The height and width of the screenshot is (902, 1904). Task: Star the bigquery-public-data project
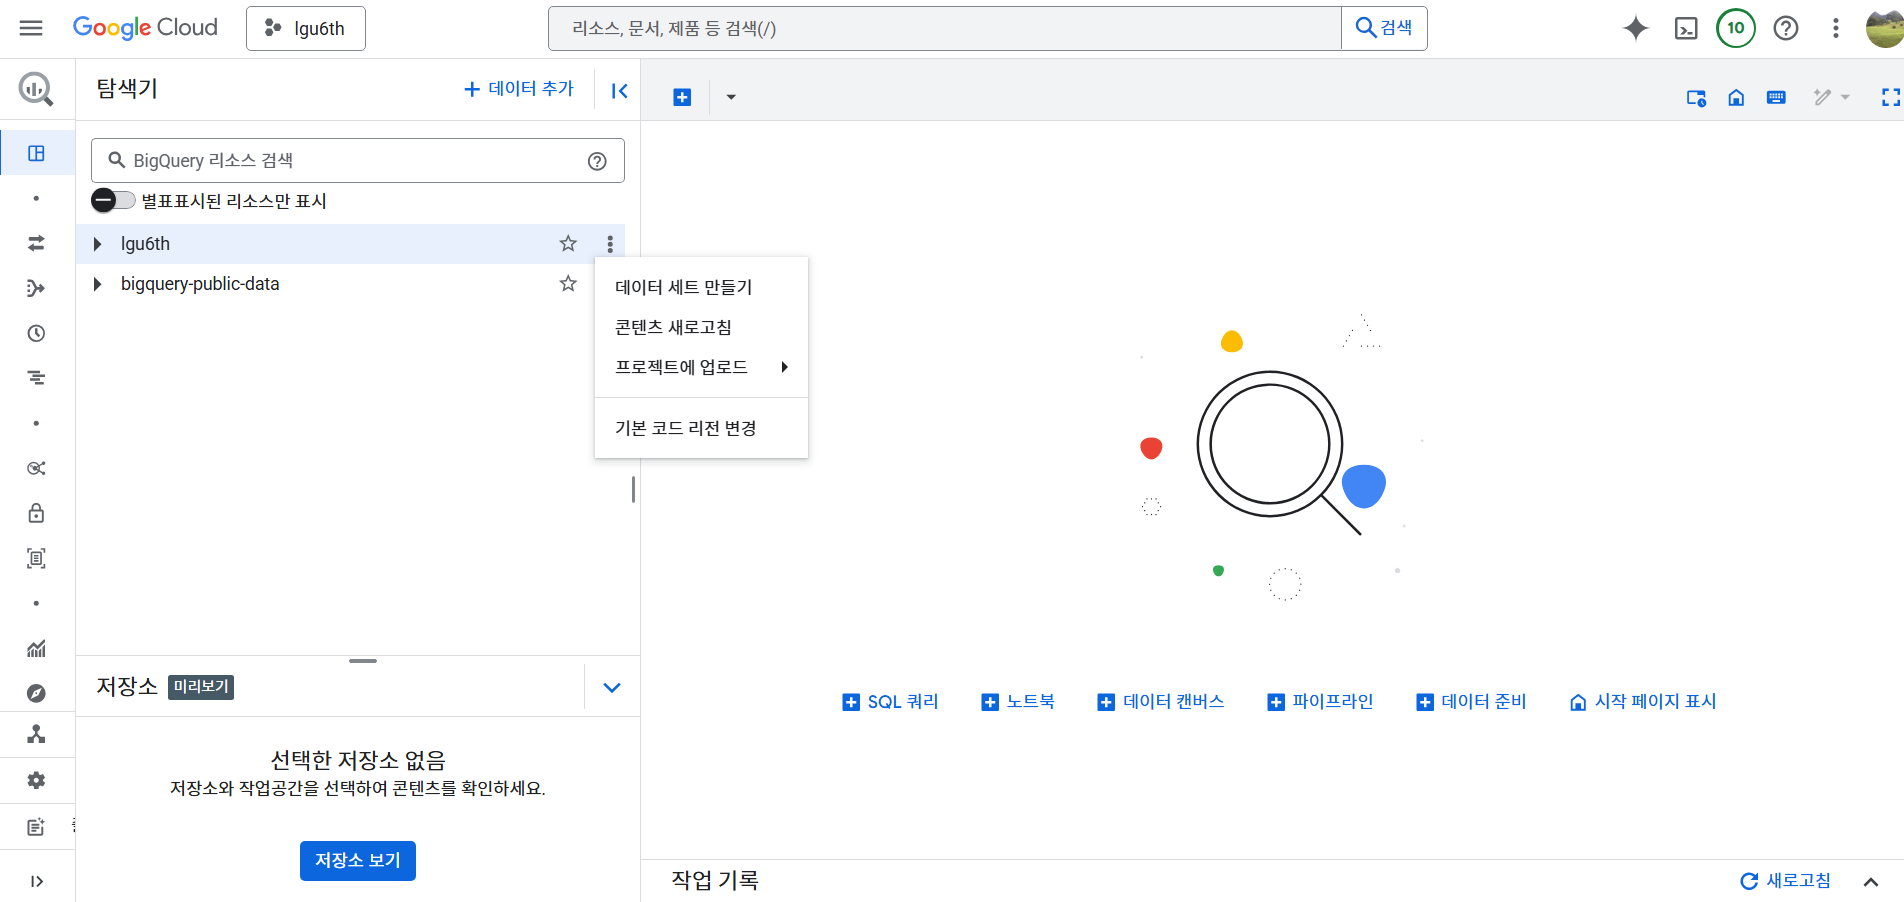568,283
